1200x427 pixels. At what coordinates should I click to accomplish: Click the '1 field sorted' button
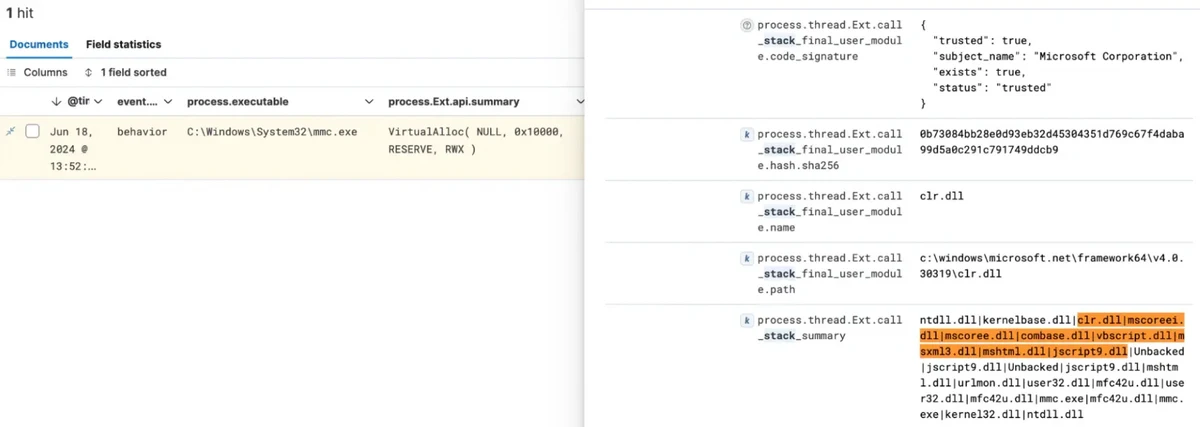126,73
